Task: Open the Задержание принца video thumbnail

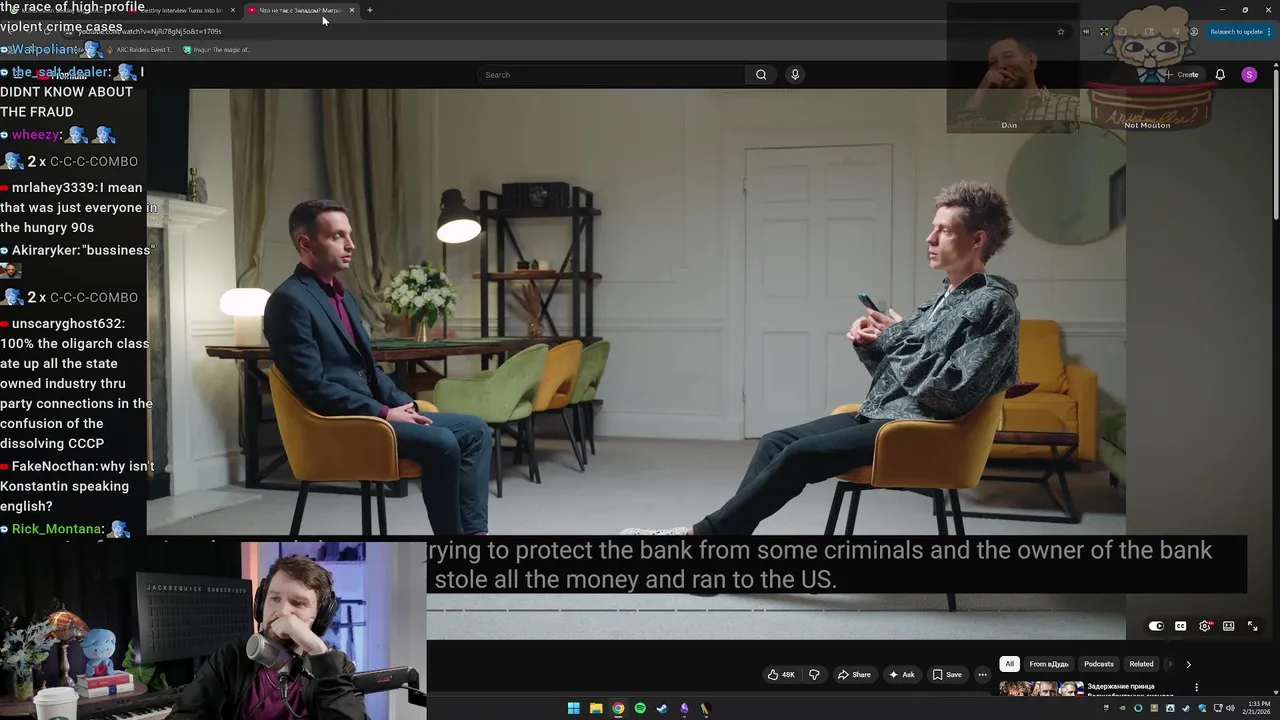Action: [1041, 688]
